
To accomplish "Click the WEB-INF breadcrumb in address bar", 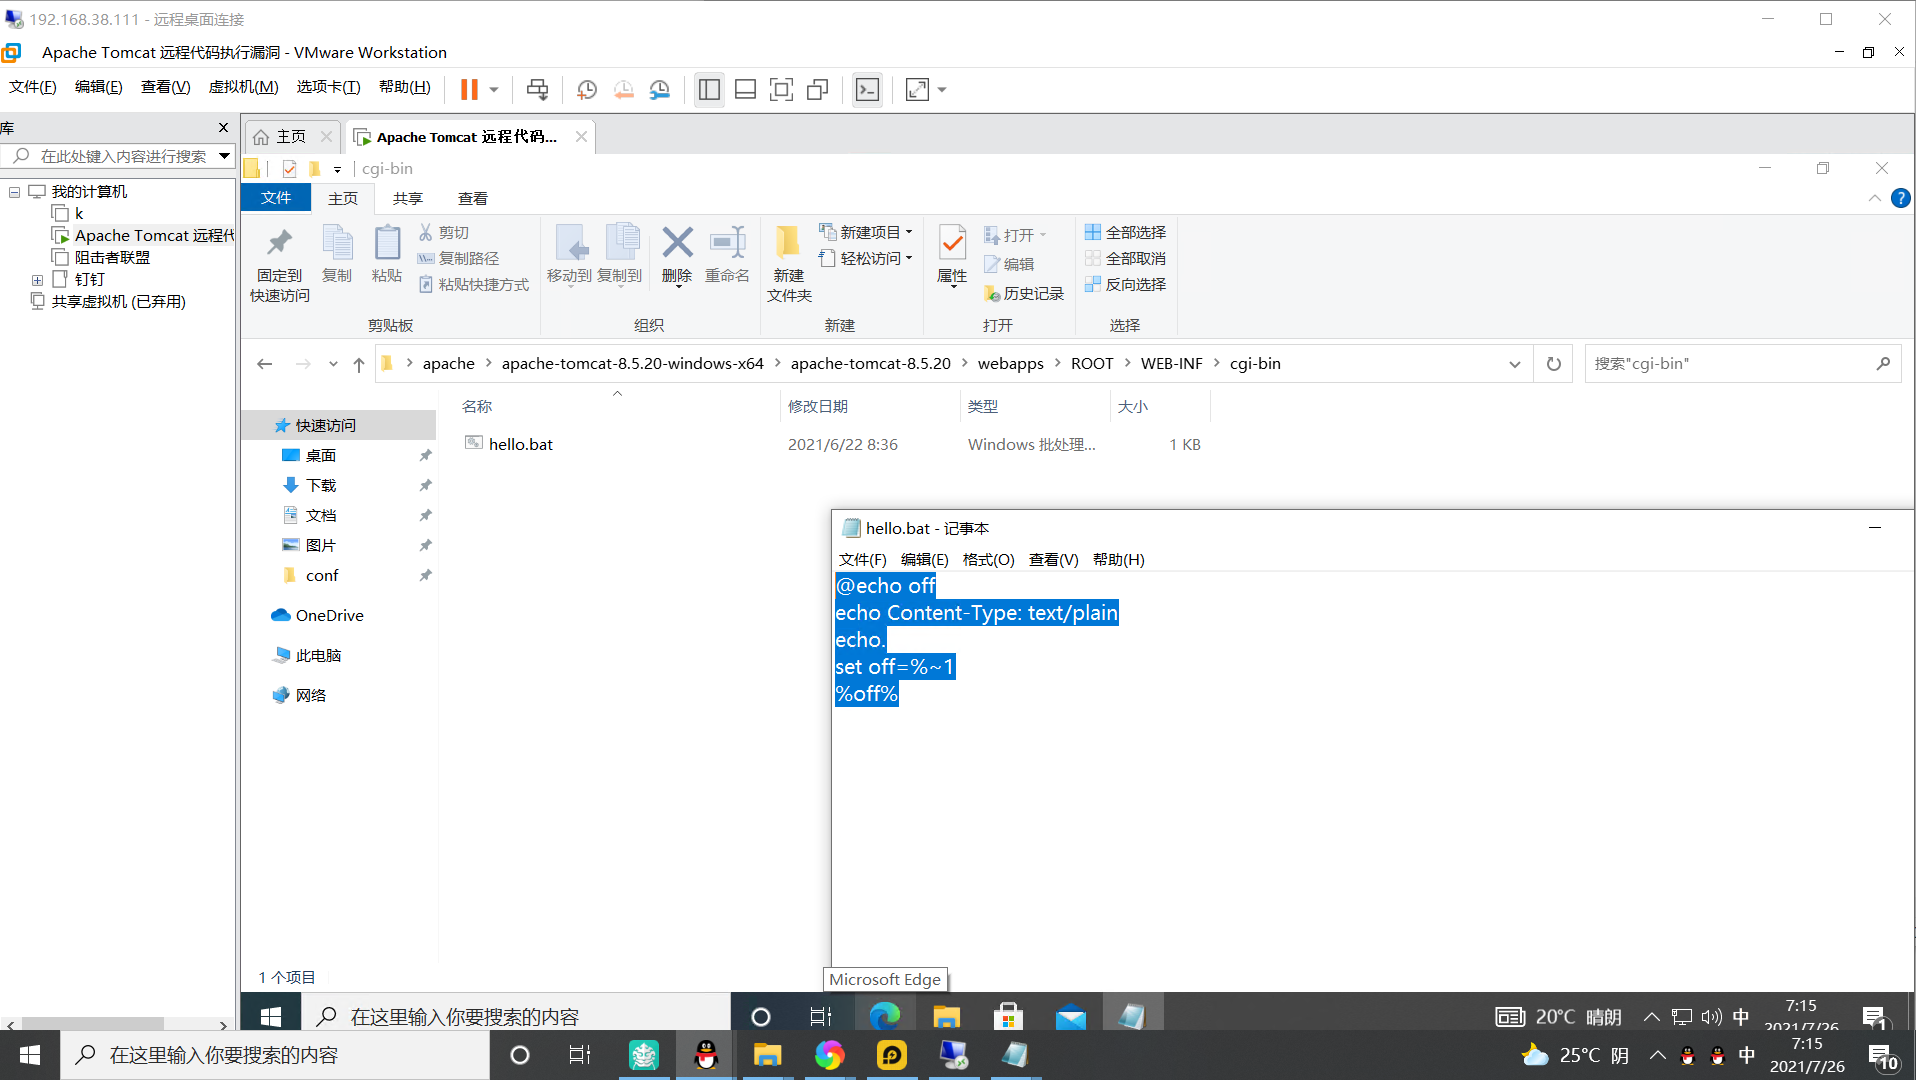I will (x=1171, y=364).
